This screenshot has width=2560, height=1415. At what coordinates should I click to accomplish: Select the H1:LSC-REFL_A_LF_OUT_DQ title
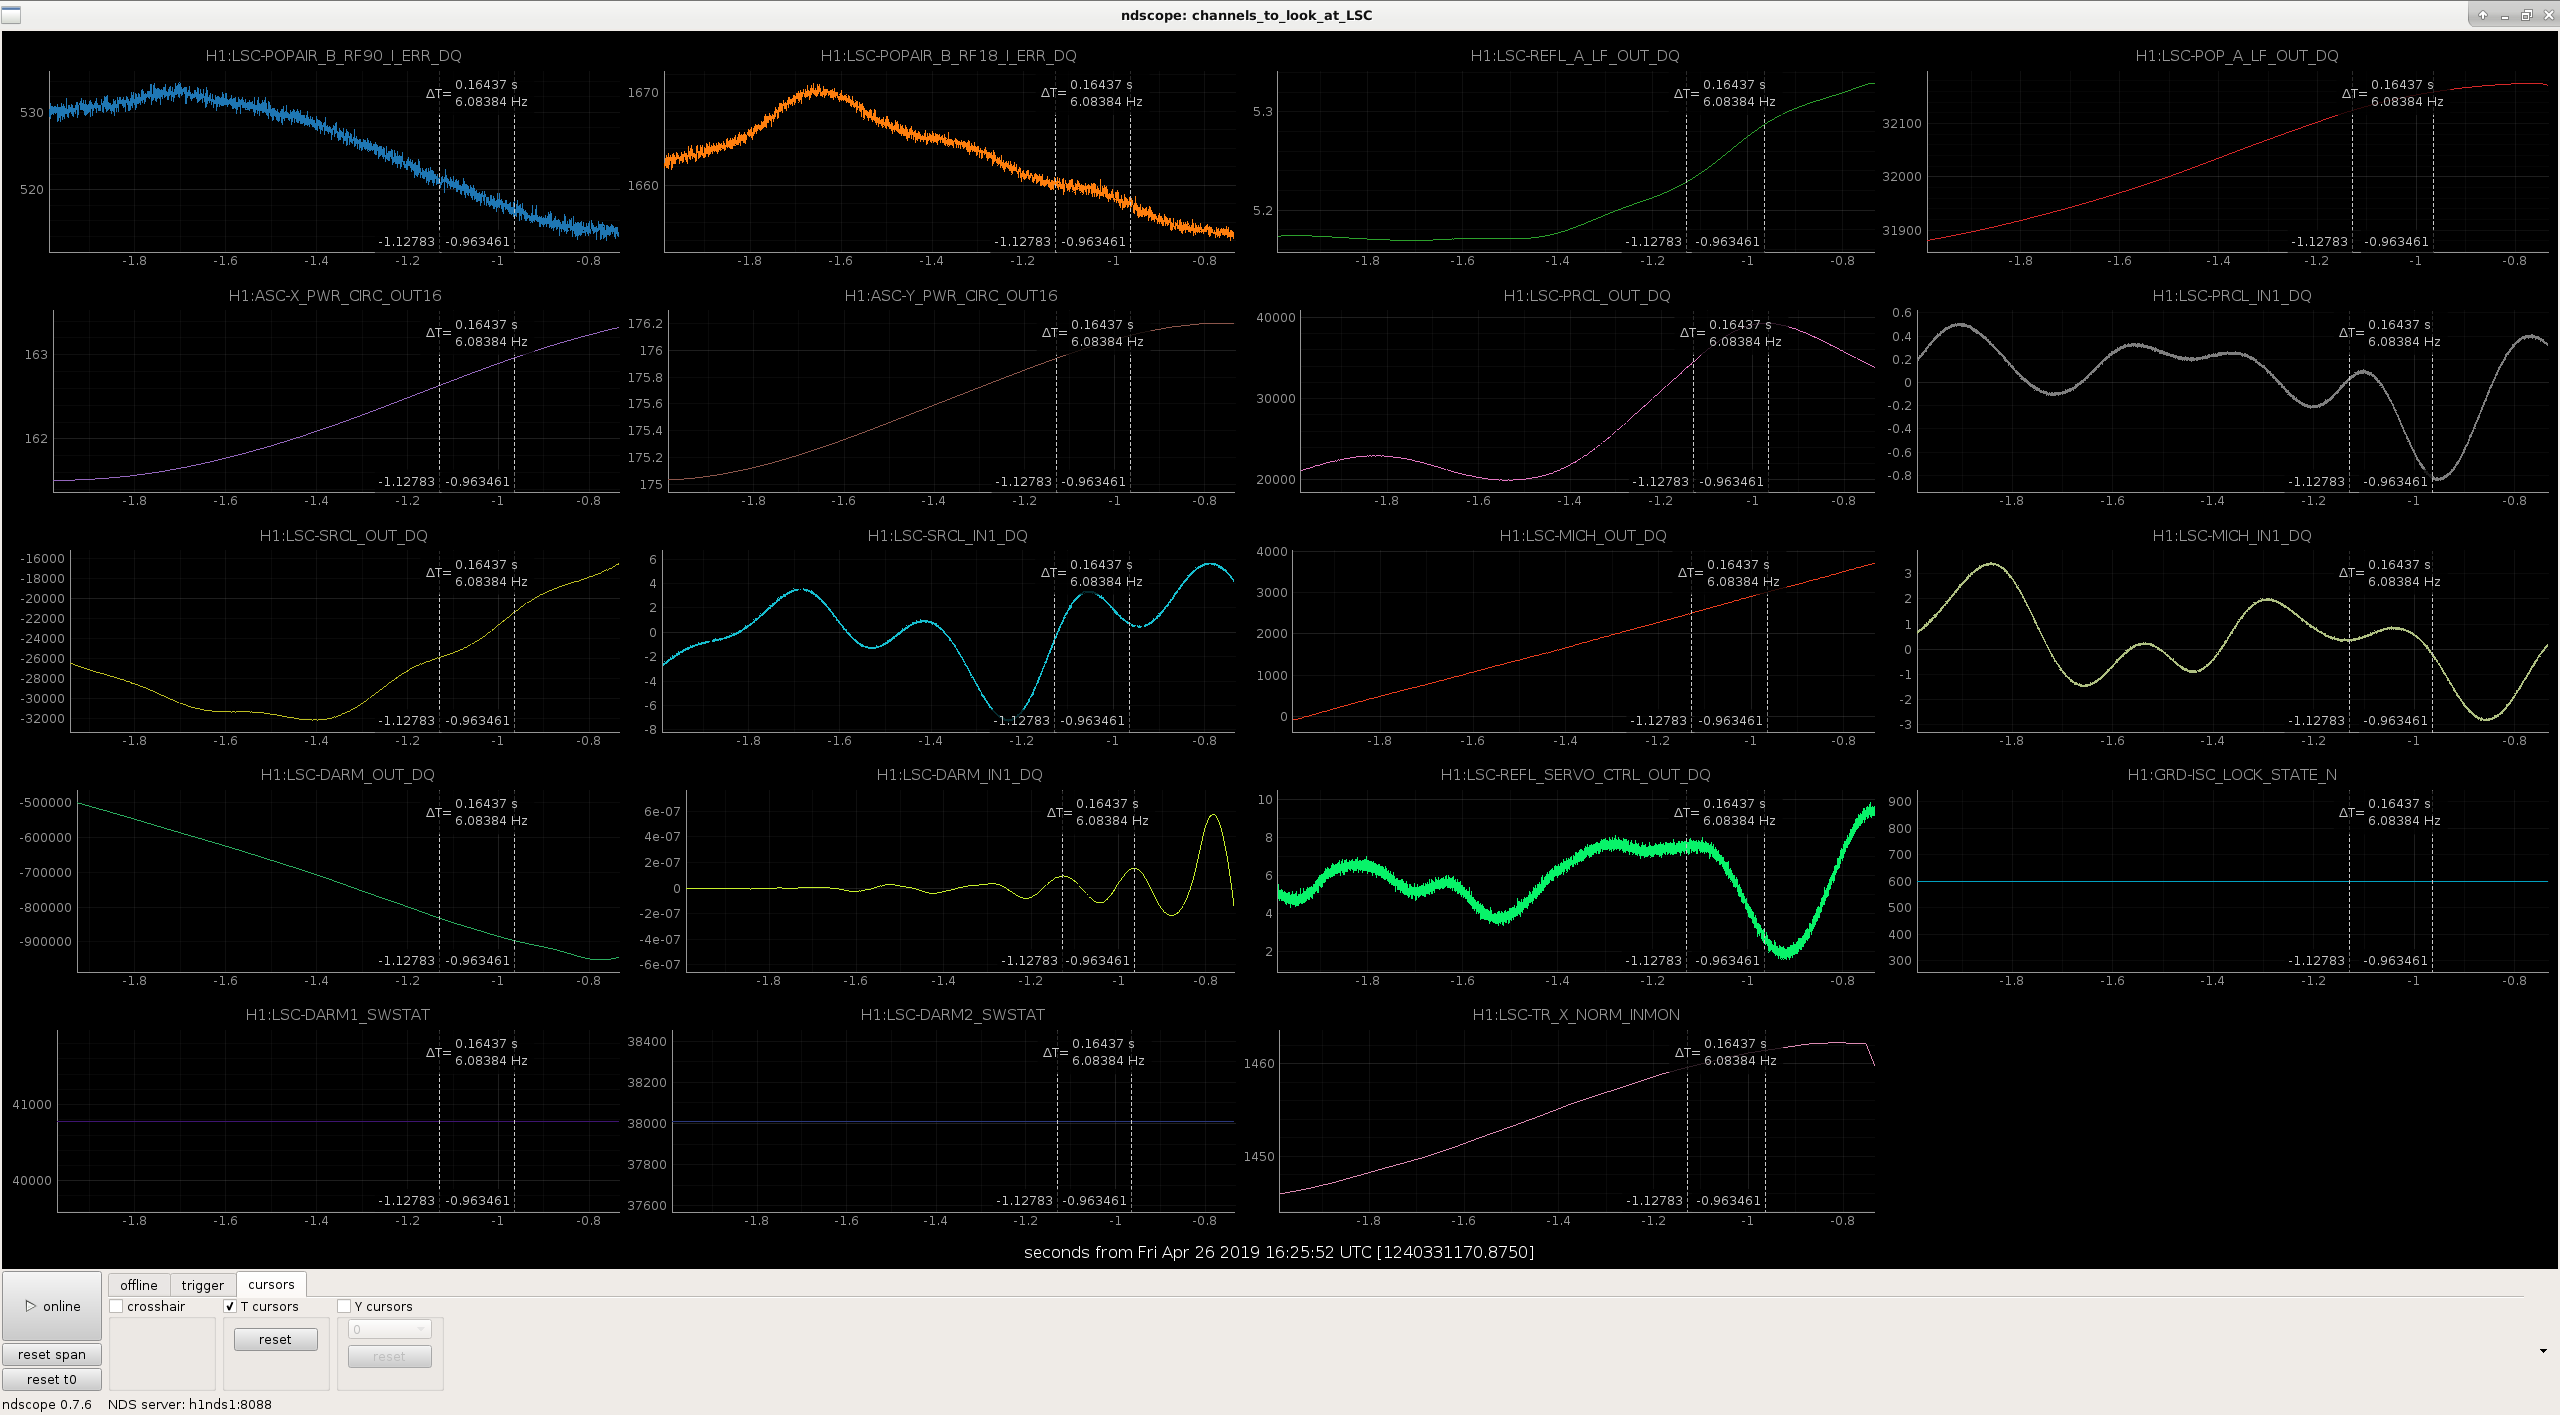tap(1575, 56)
